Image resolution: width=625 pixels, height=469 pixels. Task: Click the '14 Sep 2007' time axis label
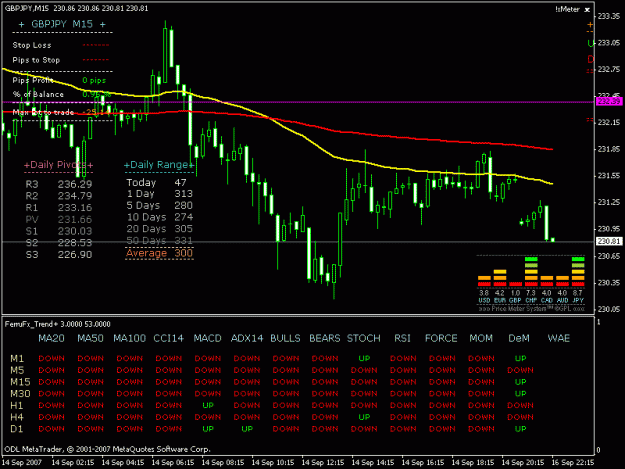[x=22, y=463]
